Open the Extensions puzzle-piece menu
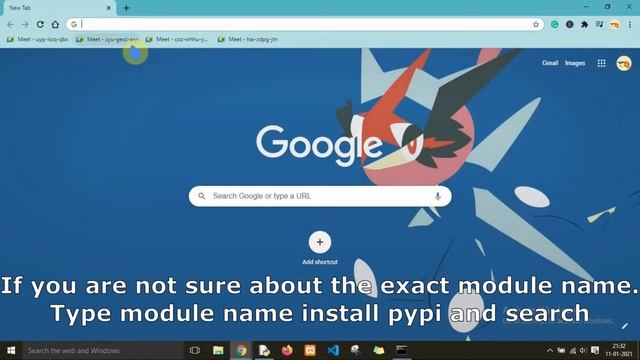Screen dimensions: 640x360 pyautogui.click(x=584, y=24)
